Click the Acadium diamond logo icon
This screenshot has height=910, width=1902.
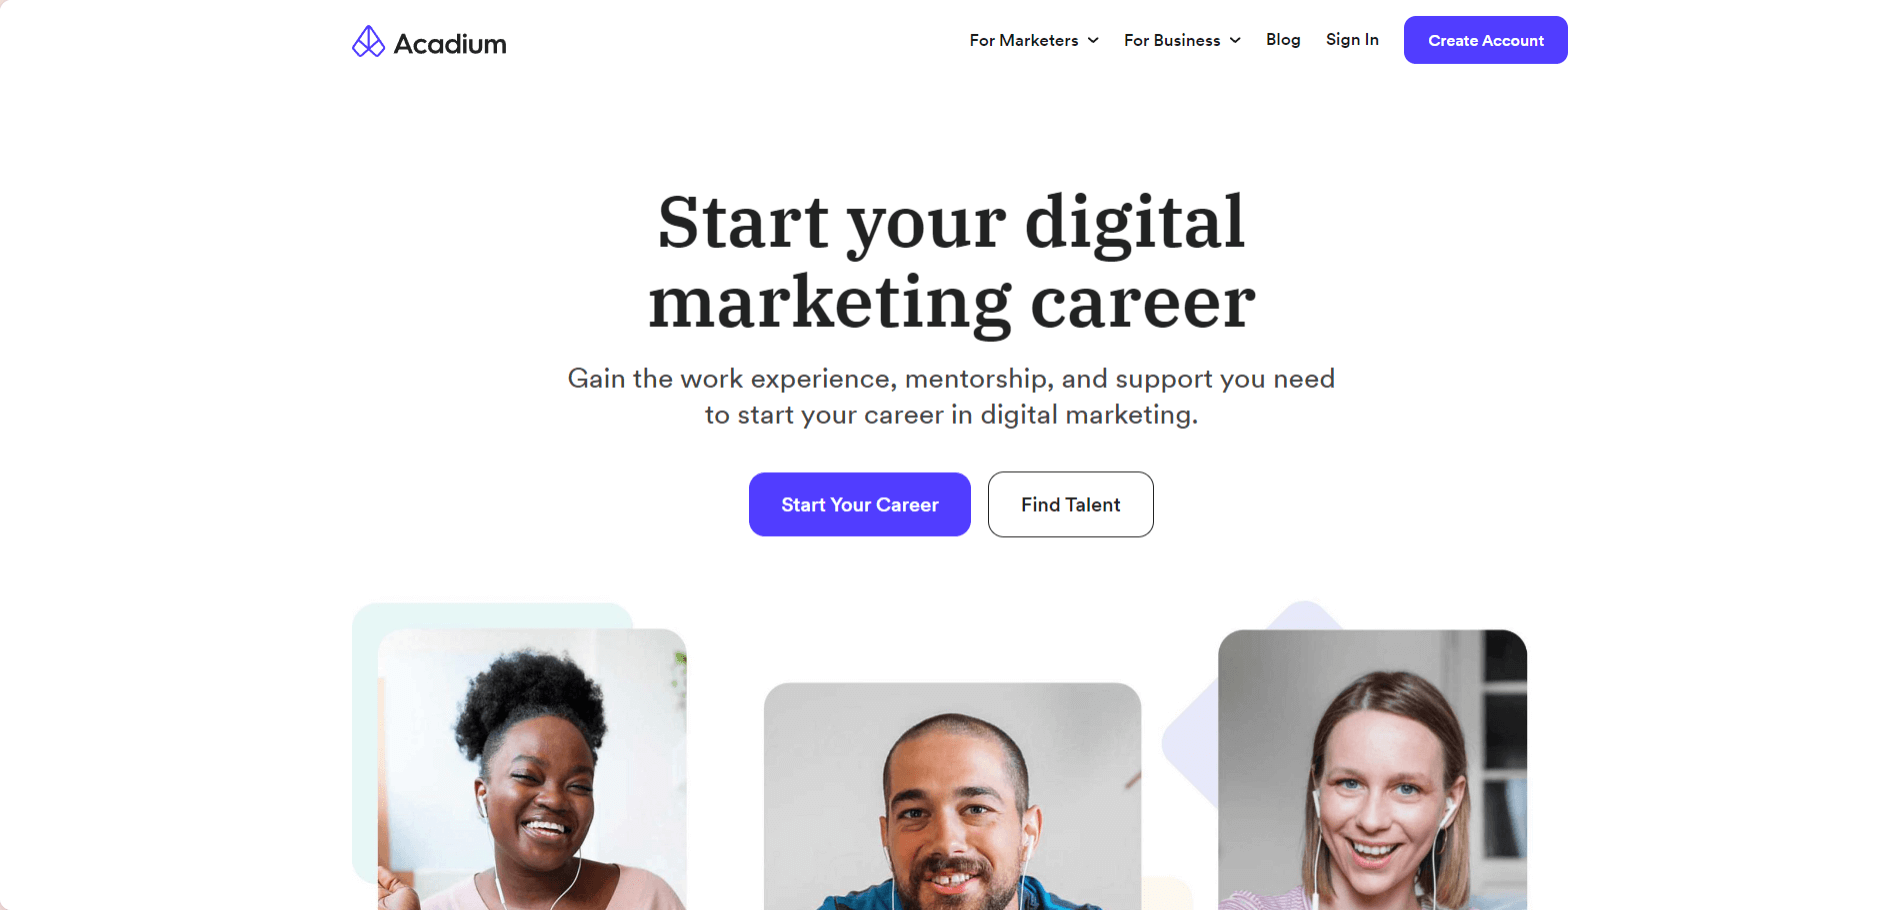(368, 41)
